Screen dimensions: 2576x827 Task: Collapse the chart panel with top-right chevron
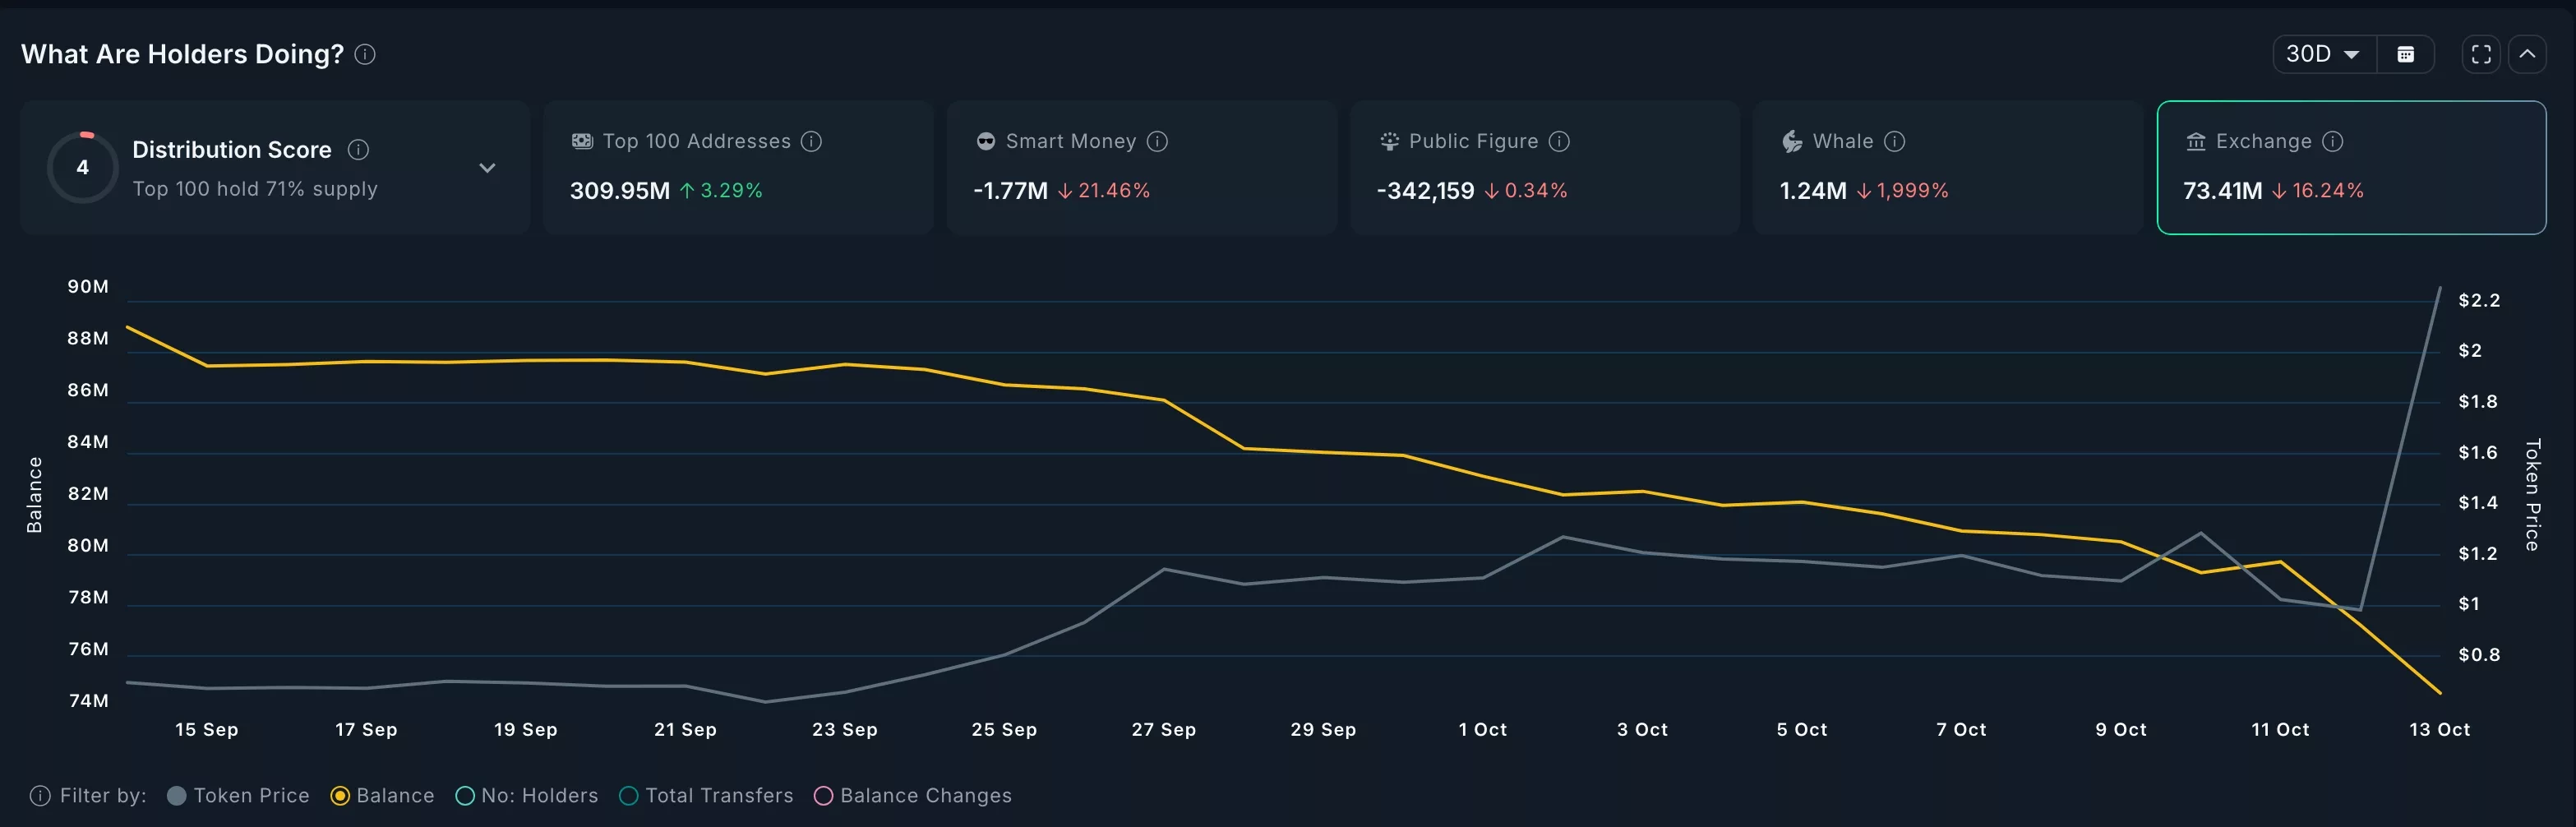click(x=2530, y=54)
